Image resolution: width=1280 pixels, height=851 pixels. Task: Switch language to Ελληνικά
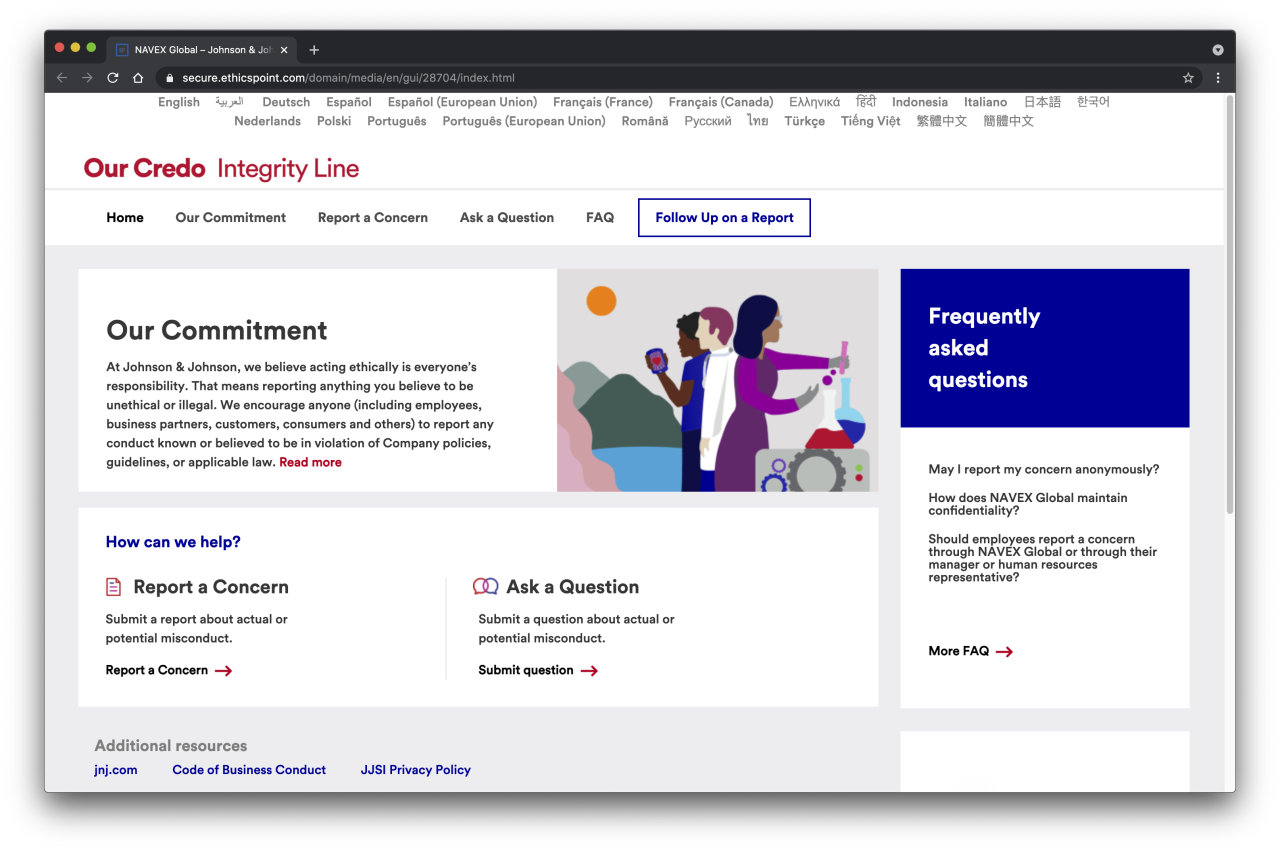(x=815, y=102)
